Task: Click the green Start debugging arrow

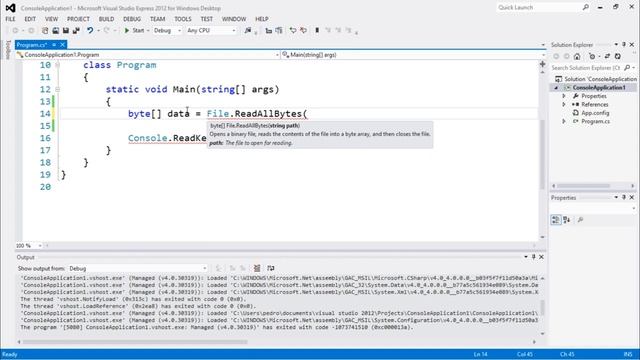Action: [127, 31]
